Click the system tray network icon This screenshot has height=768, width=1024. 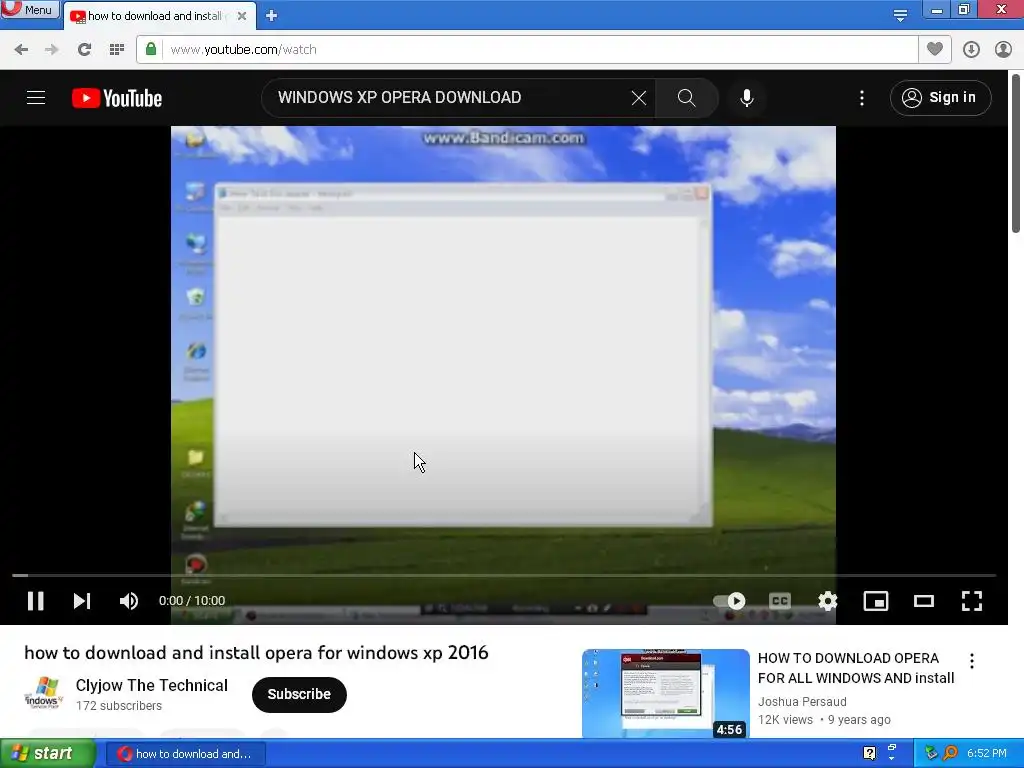pyautogui.click(x=931, y=754)
